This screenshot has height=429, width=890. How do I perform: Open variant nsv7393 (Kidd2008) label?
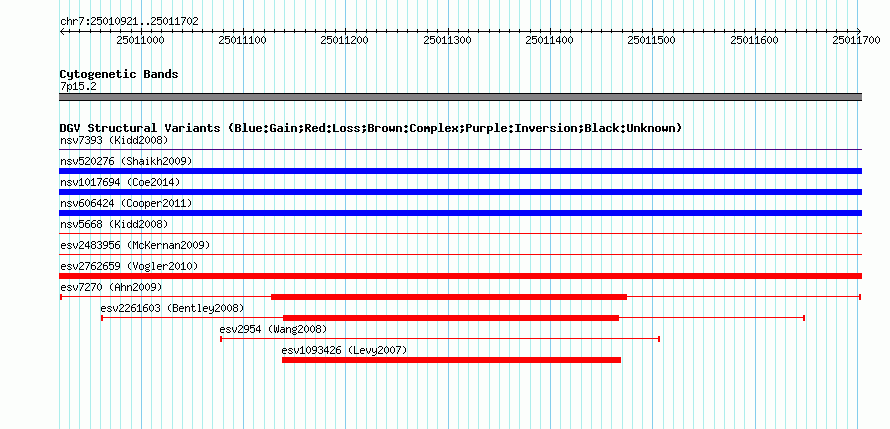coord(114,140)
